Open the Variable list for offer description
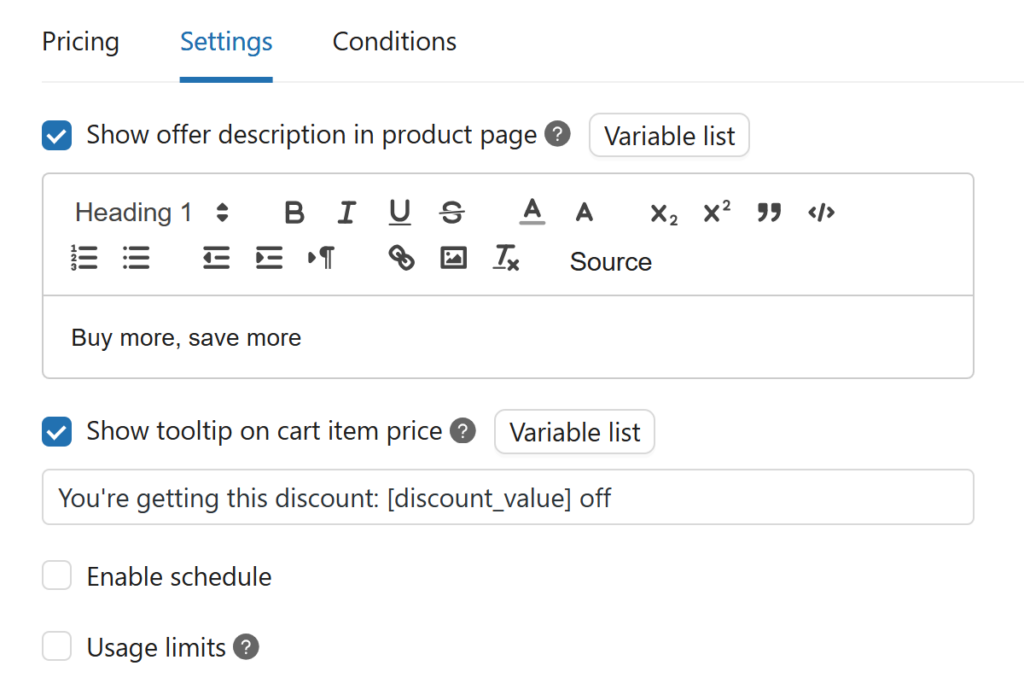 pos(669,135)
